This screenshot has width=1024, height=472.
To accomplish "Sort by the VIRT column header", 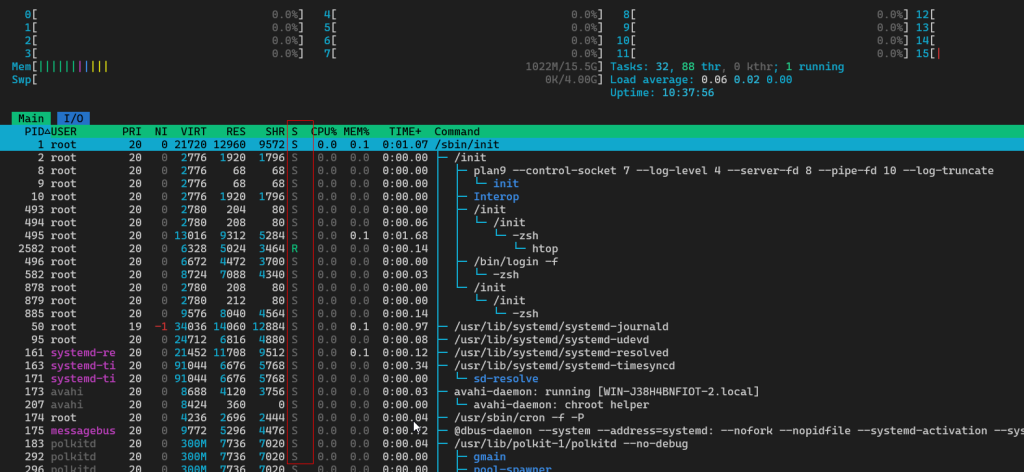I will (x=193, y=131).
